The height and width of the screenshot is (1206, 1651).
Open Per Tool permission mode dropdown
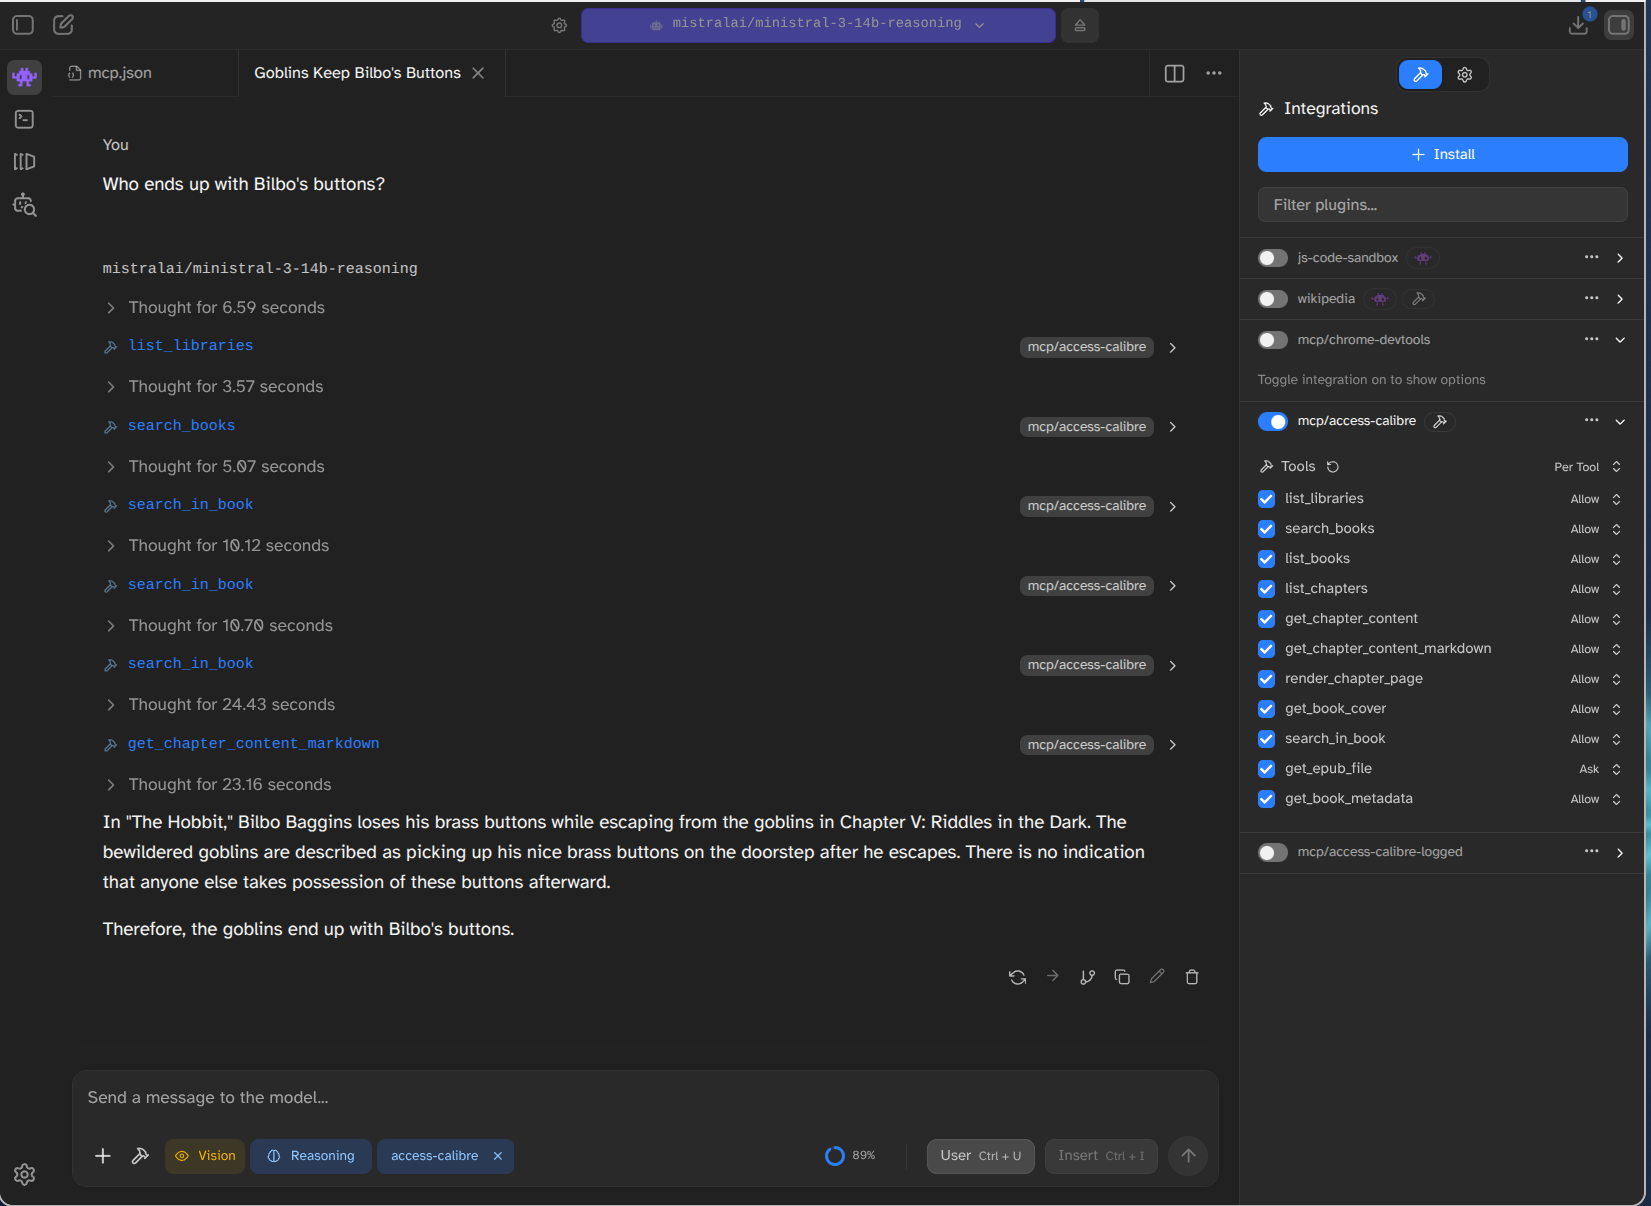[1588, 467]
